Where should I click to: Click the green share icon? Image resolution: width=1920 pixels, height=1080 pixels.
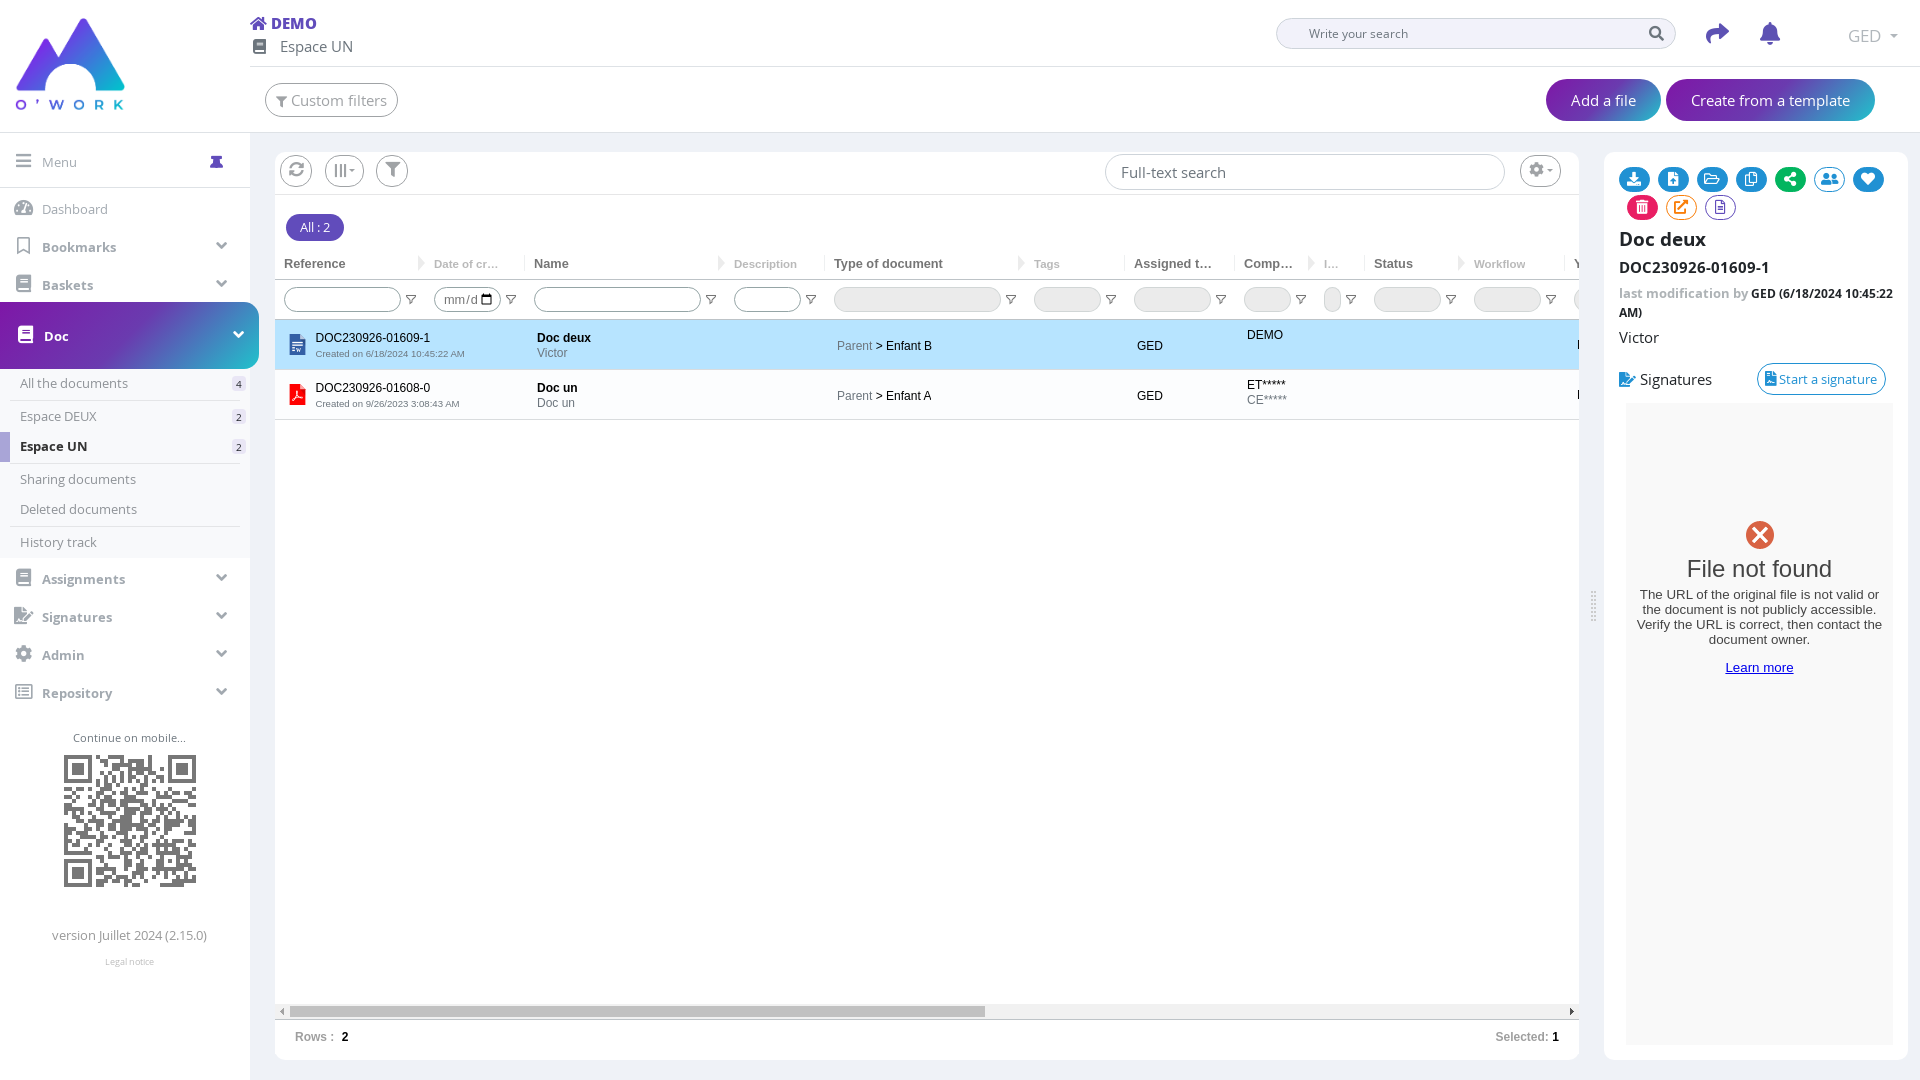click(x=1790, y=180)
